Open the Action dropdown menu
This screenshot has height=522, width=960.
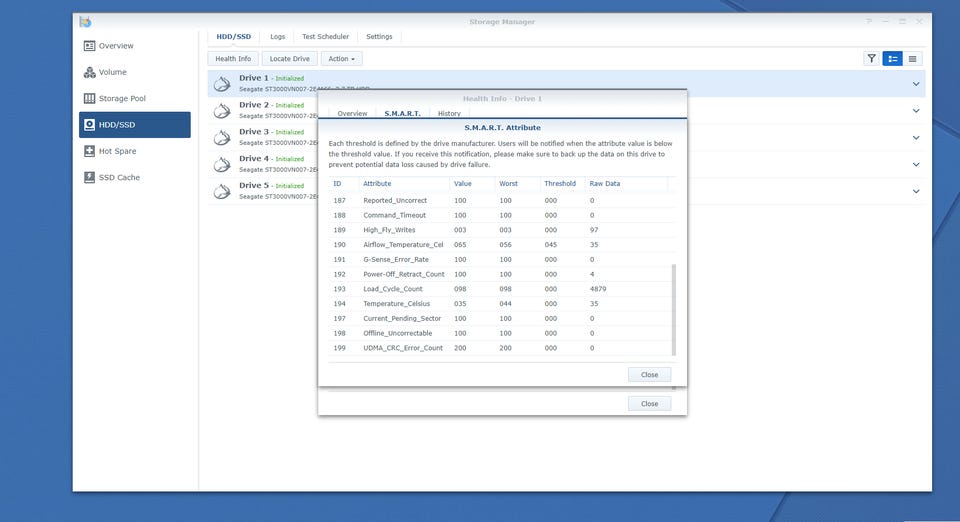341,59
